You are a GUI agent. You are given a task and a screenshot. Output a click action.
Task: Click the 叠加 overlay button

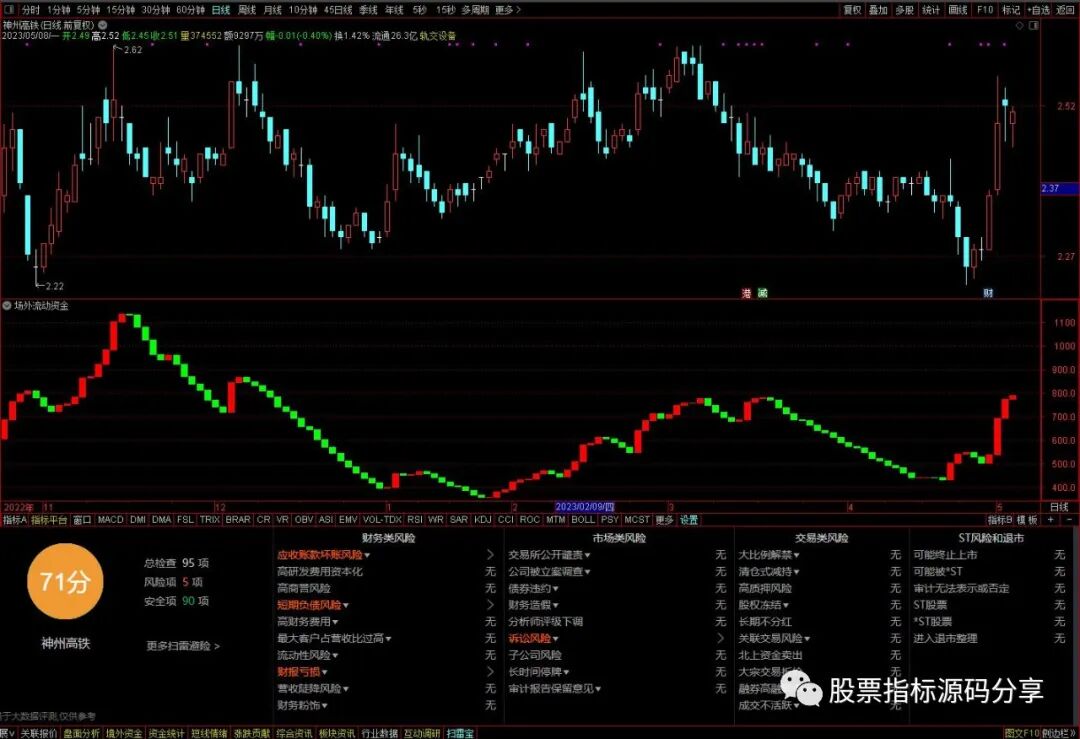click(x=878, y=10)
